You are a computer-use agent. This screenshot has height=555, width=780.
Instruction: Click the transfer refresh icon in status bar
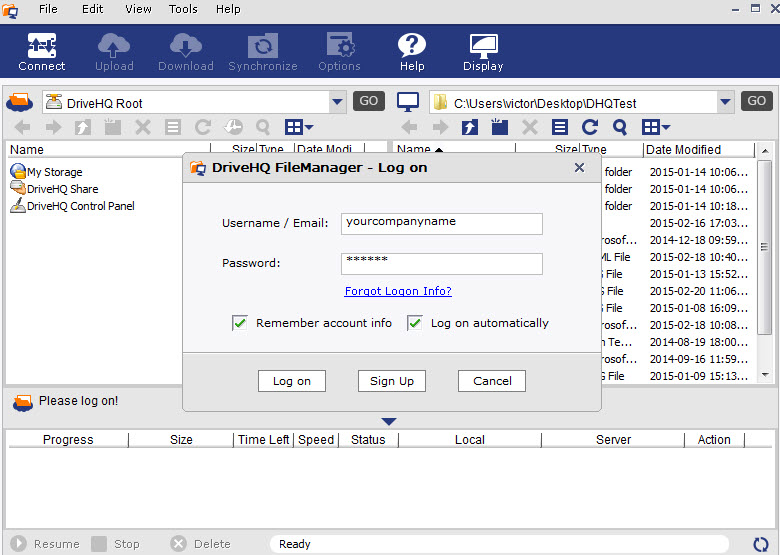pos(761,544)
